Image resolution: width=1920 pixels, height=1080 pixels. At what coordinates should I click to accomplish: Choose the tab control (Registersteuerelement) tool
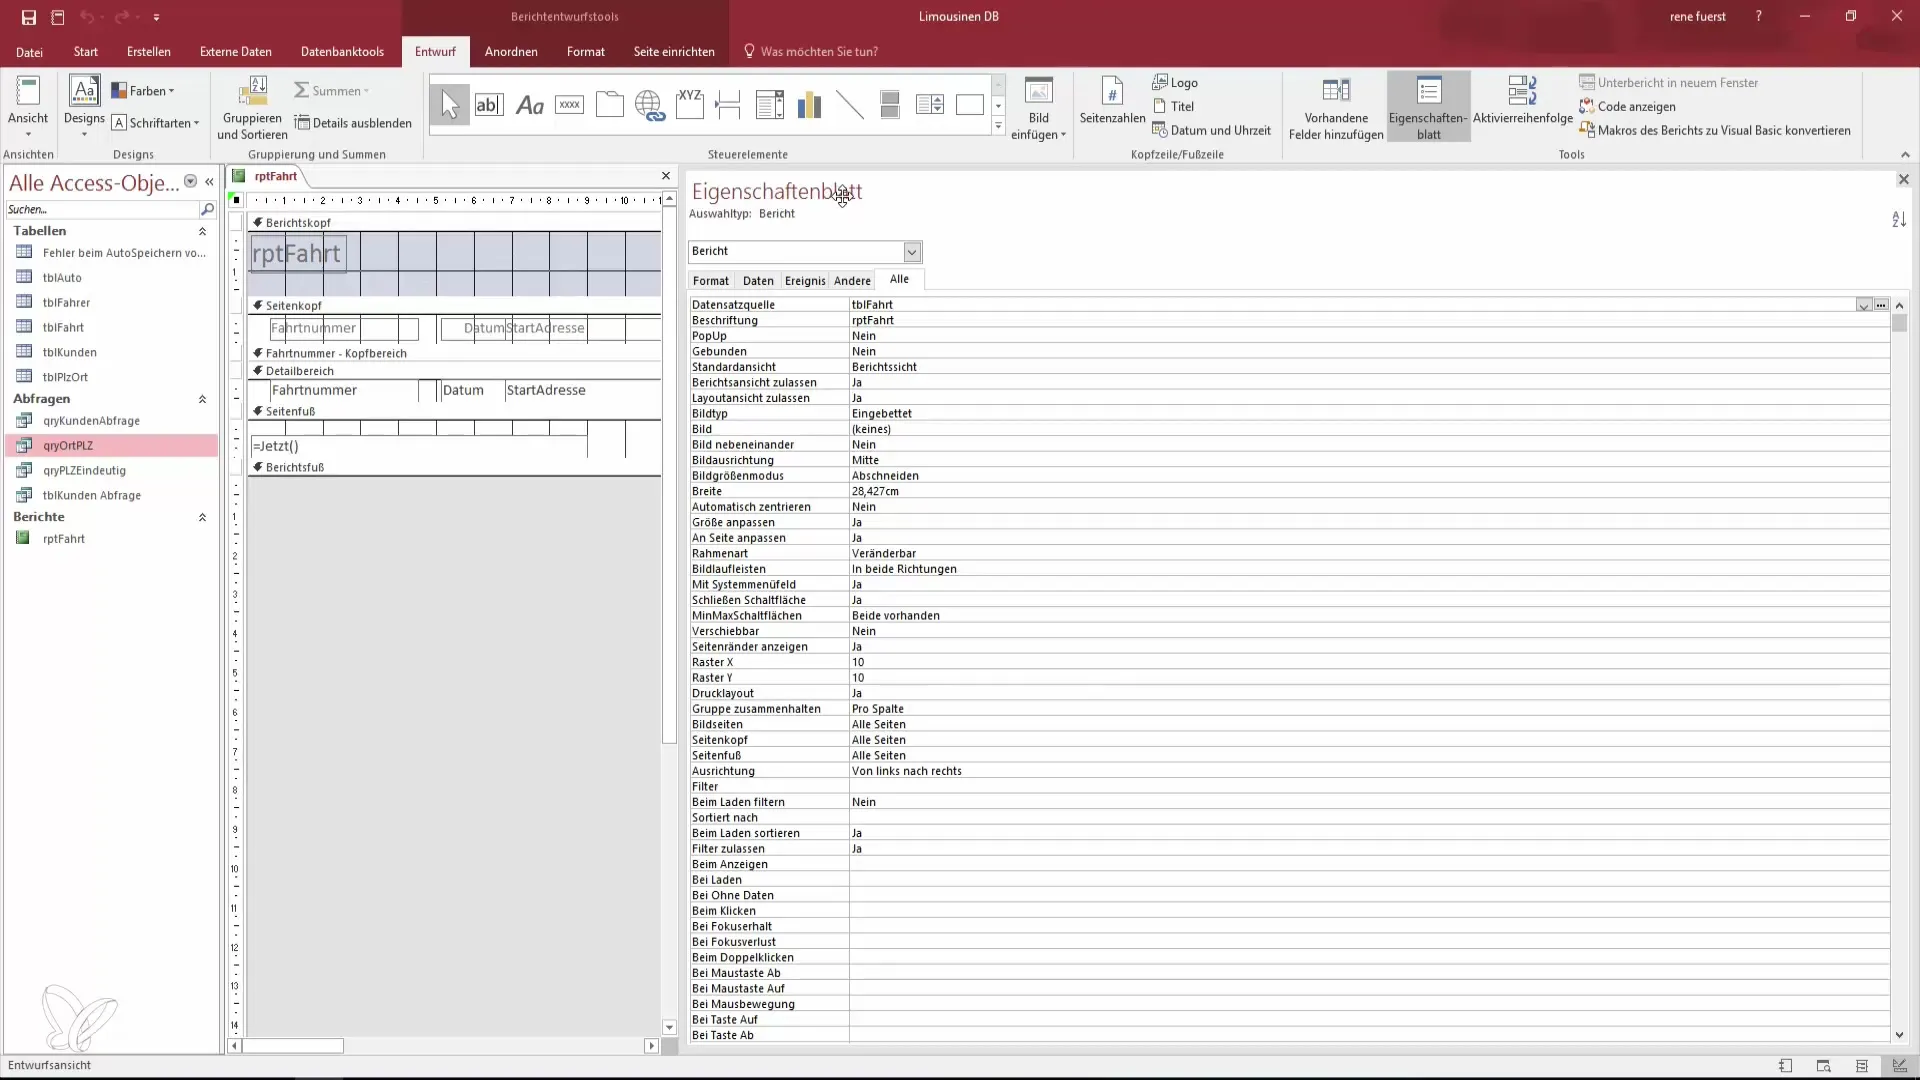(x=609, y=104)
